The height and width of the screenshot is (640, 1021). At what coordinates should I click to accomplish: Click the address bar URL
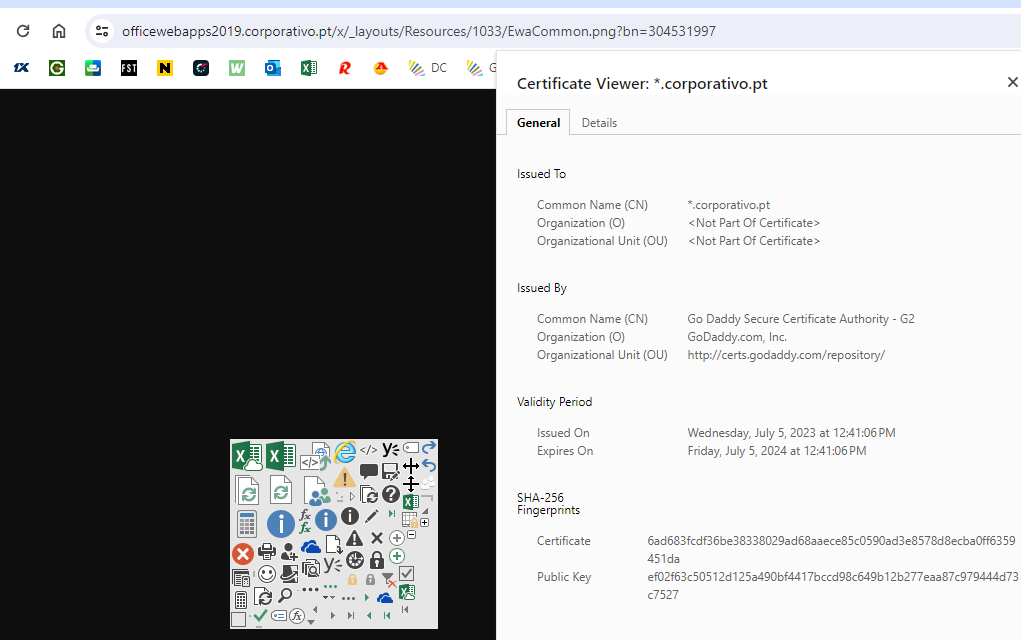tap(419, 31)
